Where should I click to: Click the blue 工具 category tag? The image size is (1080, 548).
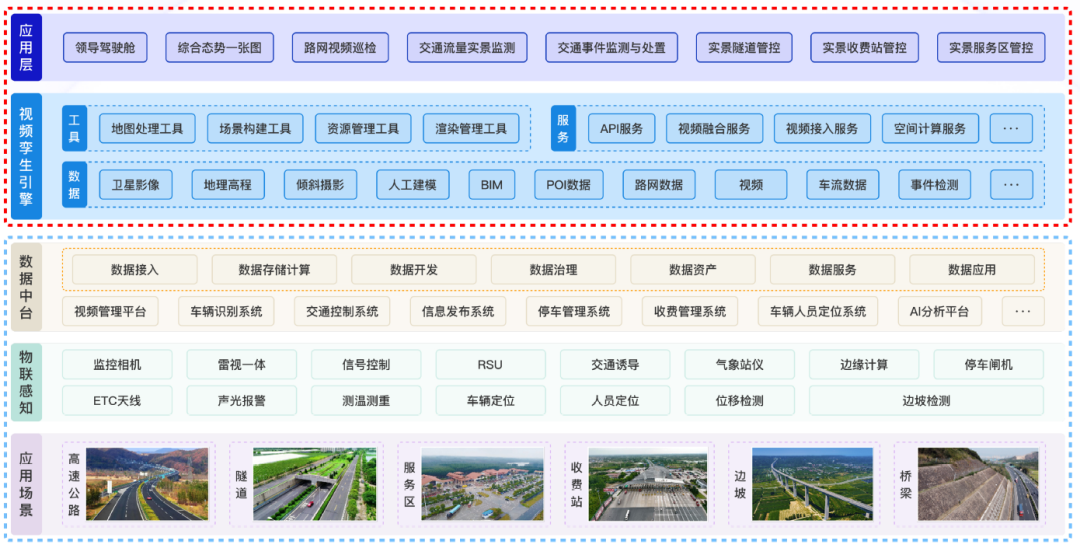pos(74,129)
